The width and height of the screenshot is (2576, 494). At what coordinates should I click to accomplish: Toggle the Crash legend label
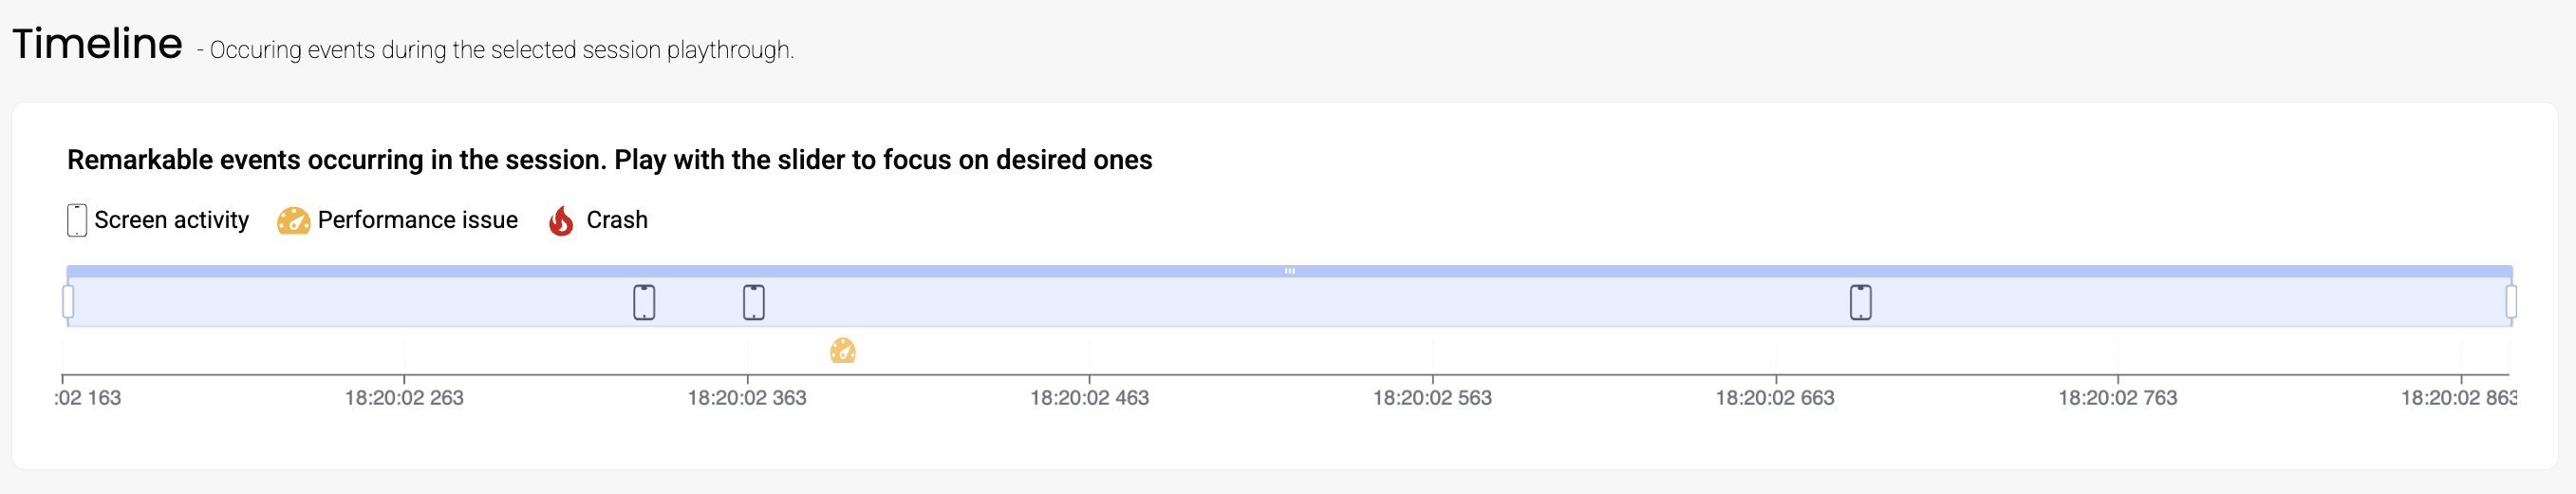pos(616,220)
